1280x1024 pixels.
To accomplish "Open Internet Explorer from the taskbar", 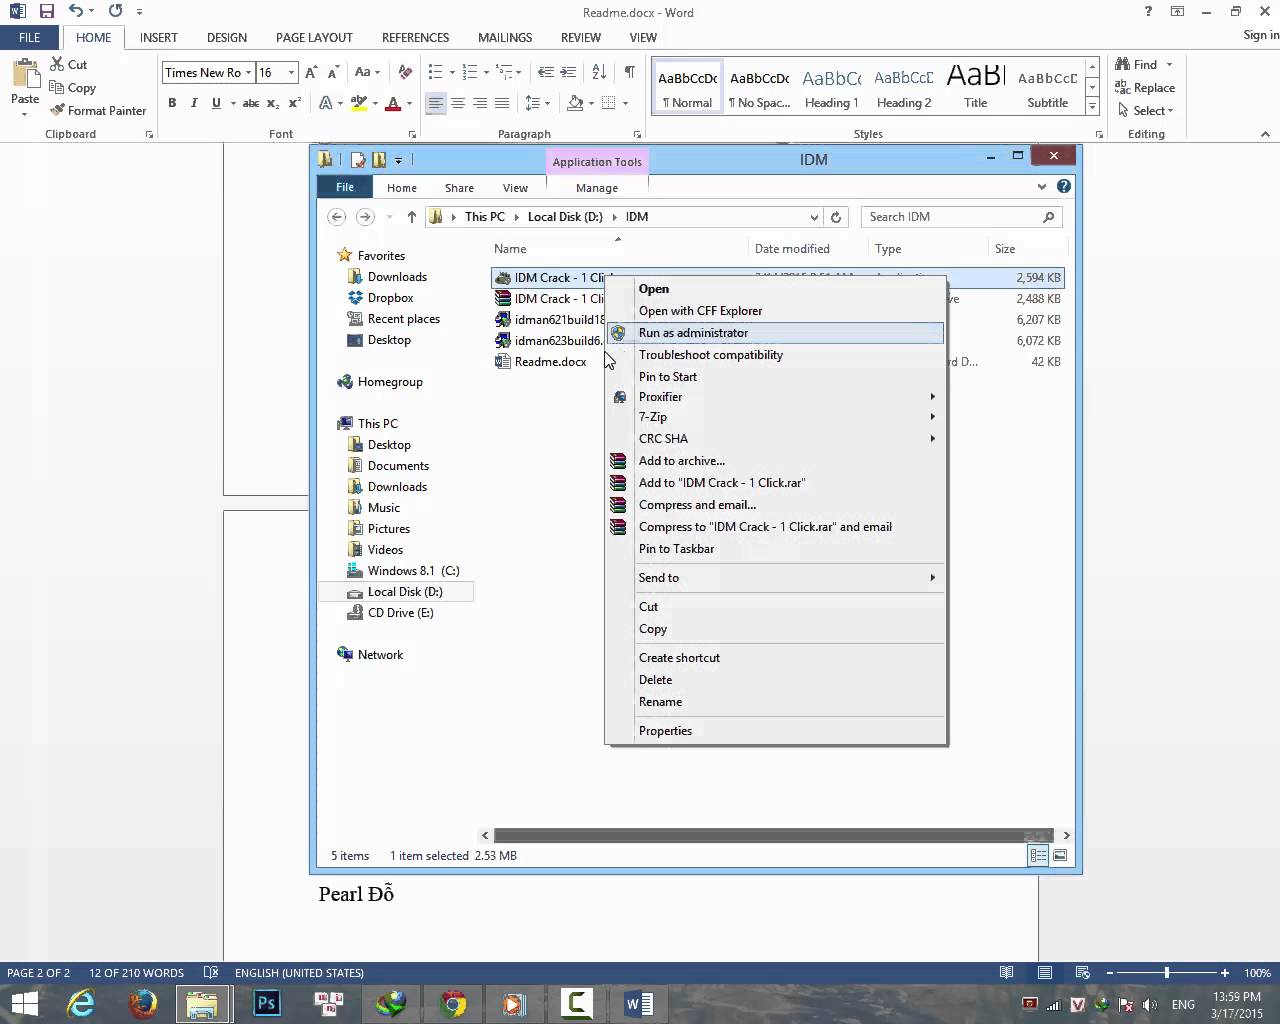I will point(80,1003).
